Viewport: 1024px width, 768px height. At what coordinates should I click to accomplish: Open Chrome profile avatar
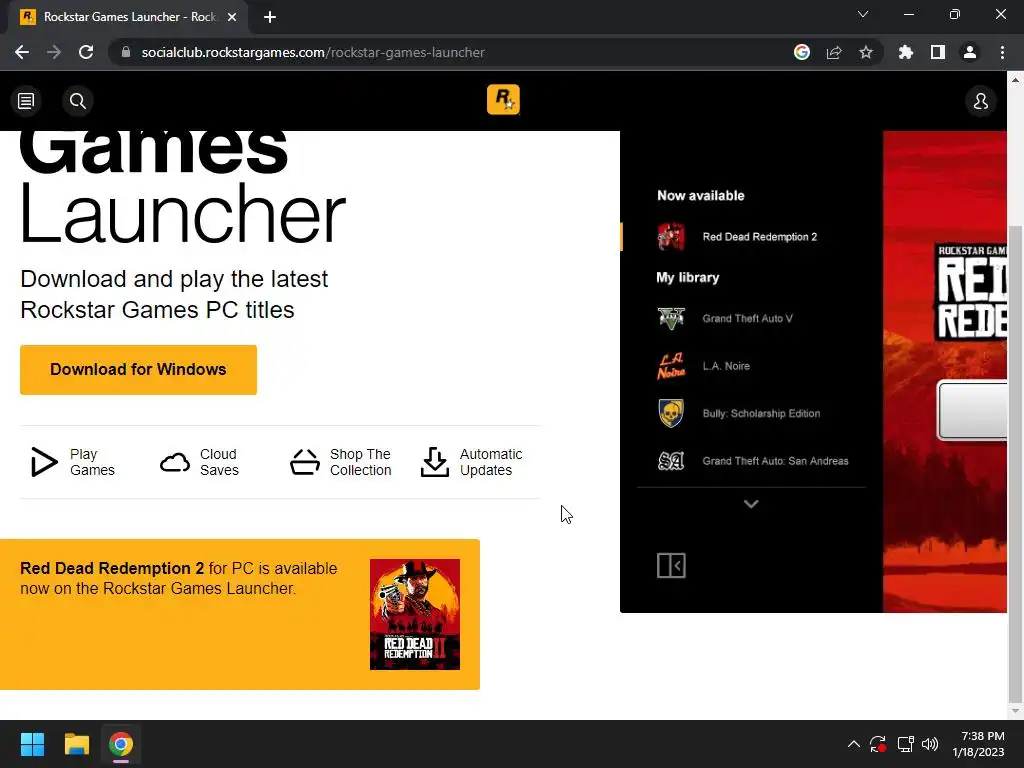click(x=970, y=52)
